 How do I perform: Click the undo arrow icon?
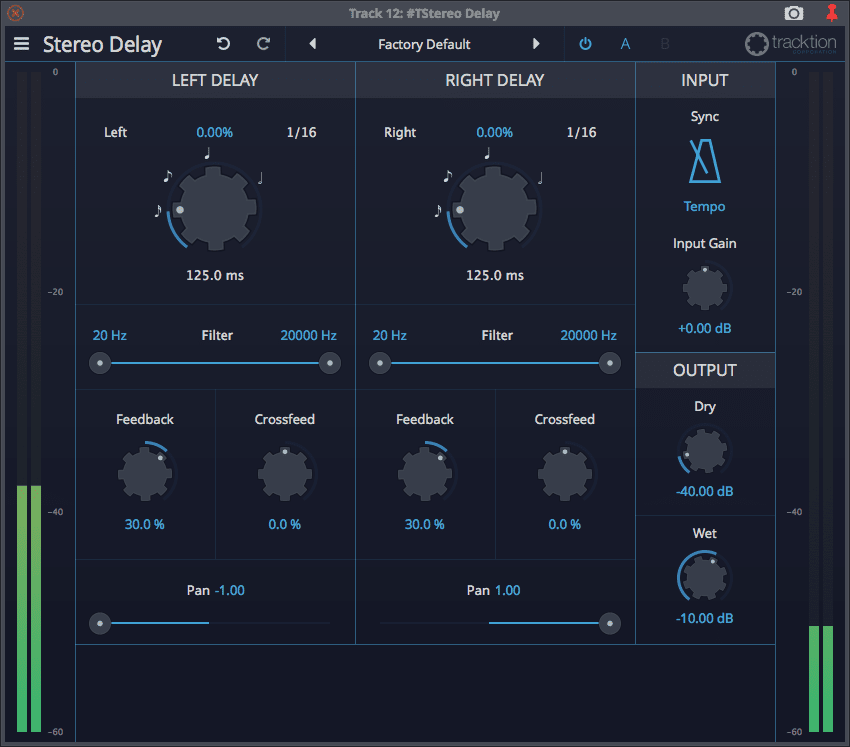point(223,44)
